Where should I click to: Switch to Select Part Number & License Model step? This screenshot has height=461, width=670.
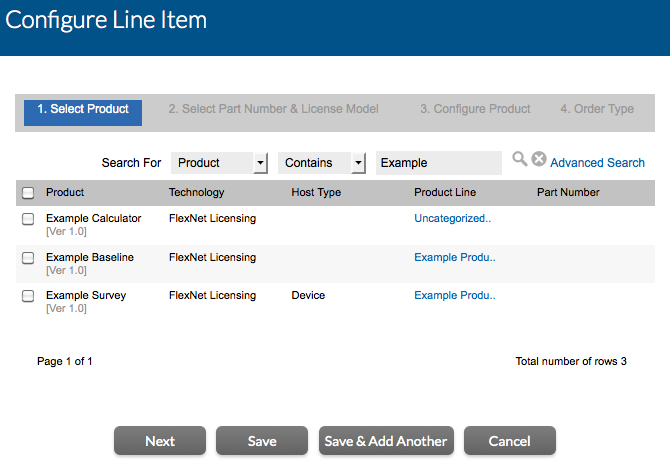[x=273, y=110]
